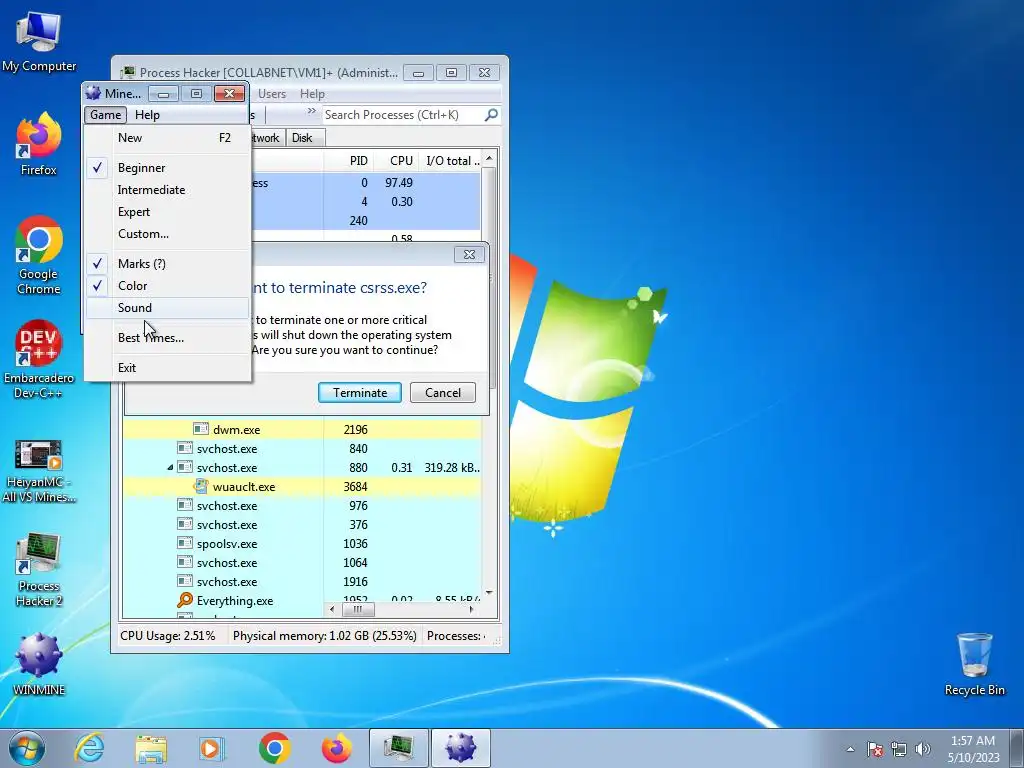
Task: Select svchost.exe row with PID 840
Action: pos(302,449)
